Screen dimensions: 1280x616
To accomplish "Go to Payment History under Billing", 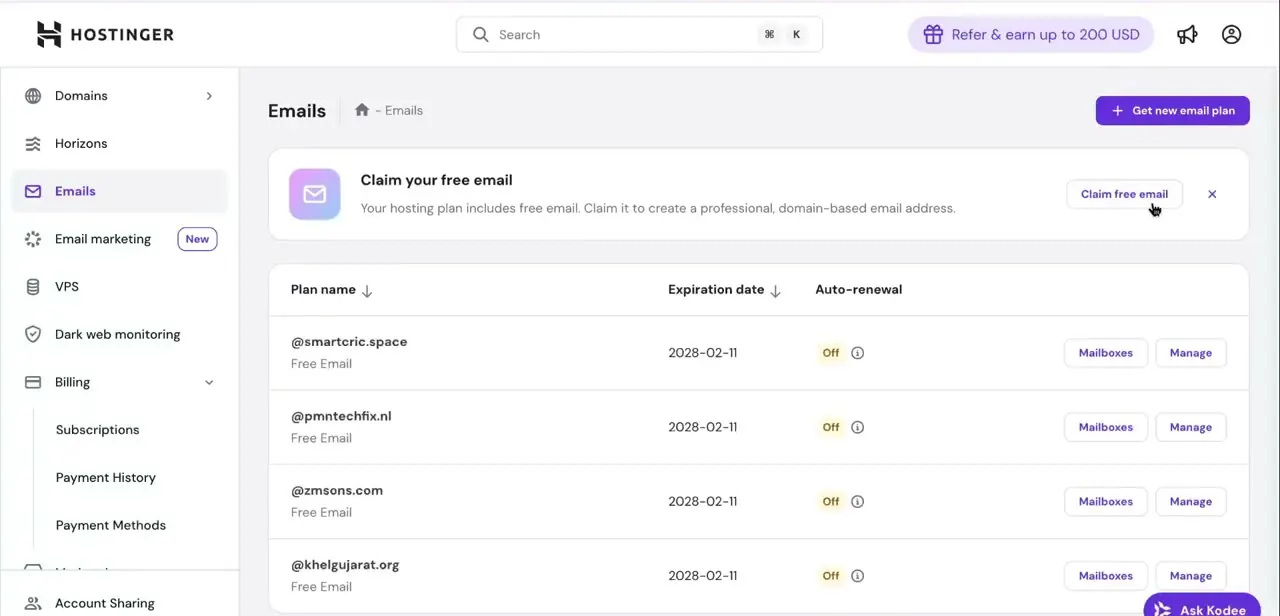I will pyautogui.click(x=106, y=478).
